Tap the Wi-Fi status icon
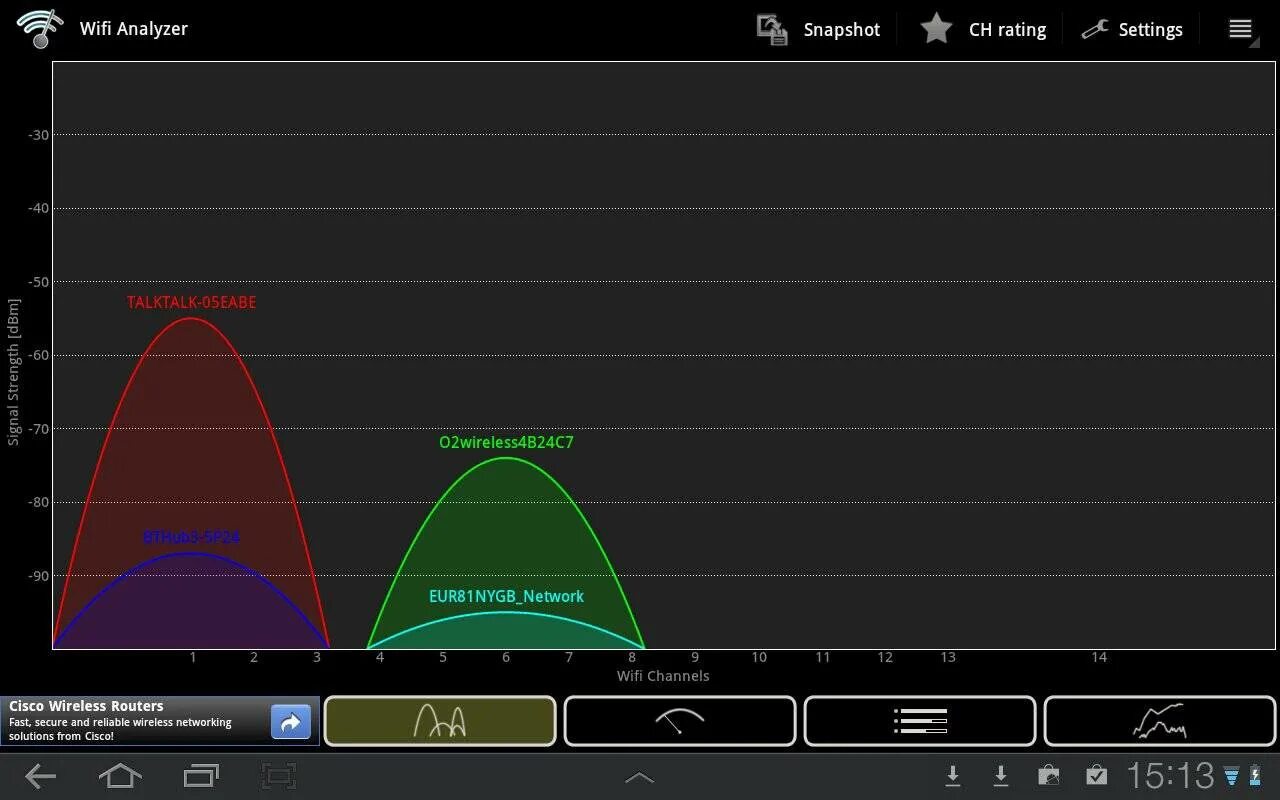This screenshot has width=1280, height=800. 1232,776
